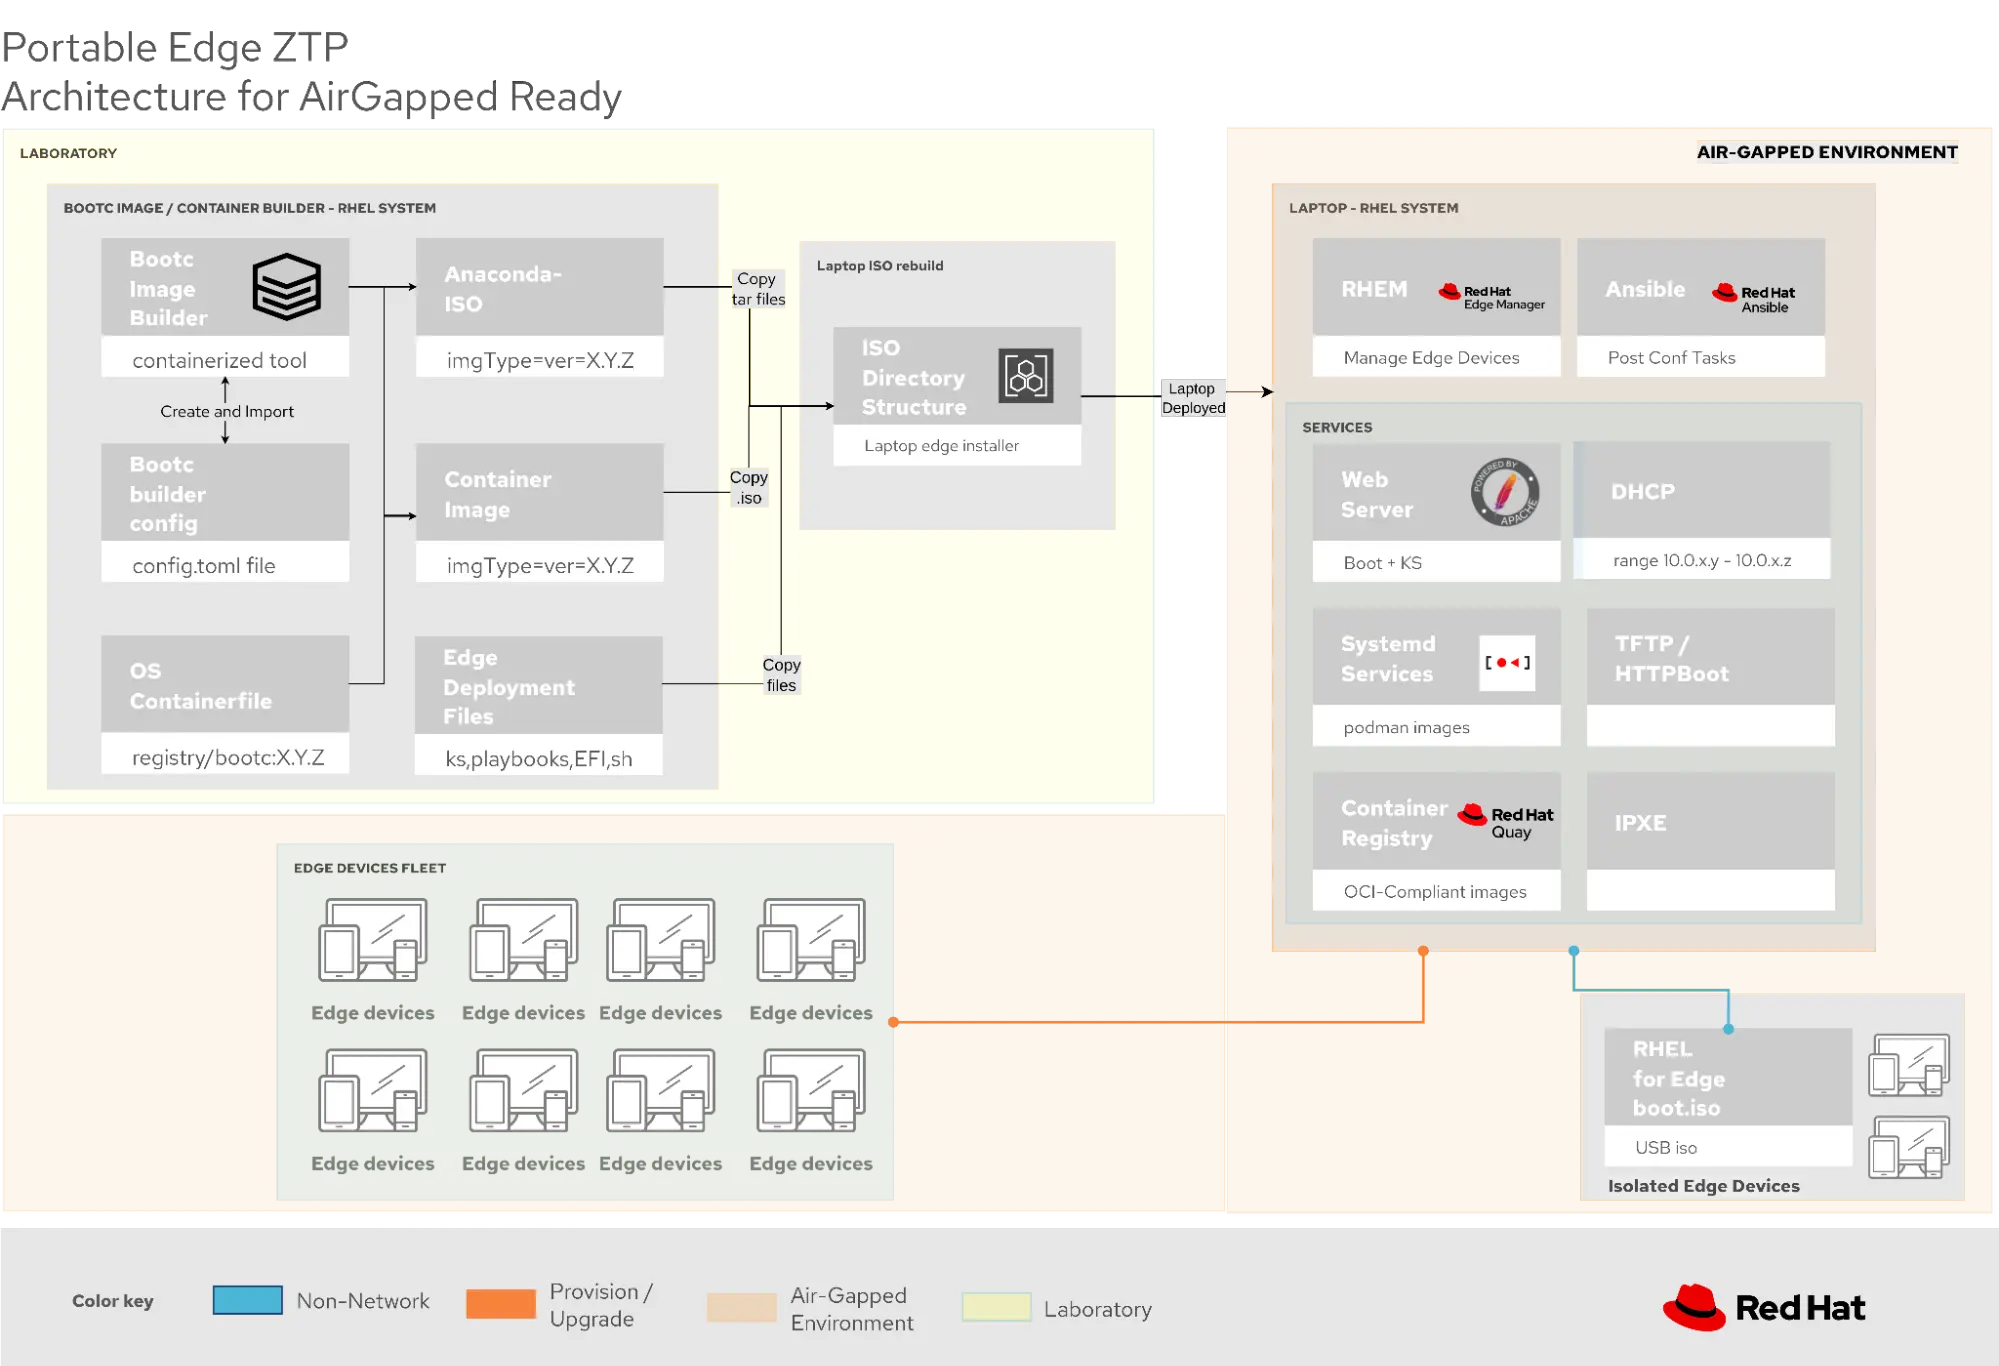The height and width of the screenshot is (1366, 1999).
Task: Click the Apache feather logo on Web Server
Action: click(x=1504, y=492)
